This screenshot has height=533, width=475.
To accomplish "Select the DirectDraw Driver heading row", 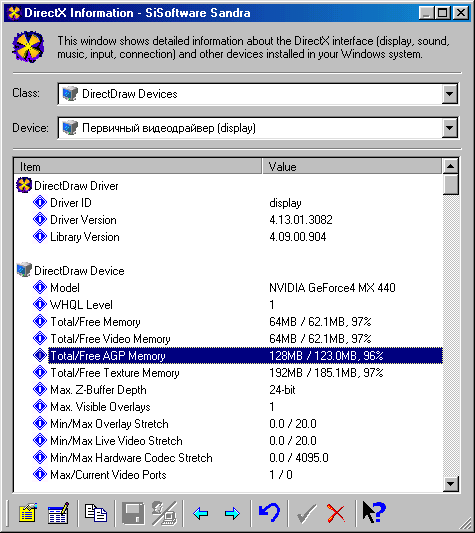I will [76, 186].
